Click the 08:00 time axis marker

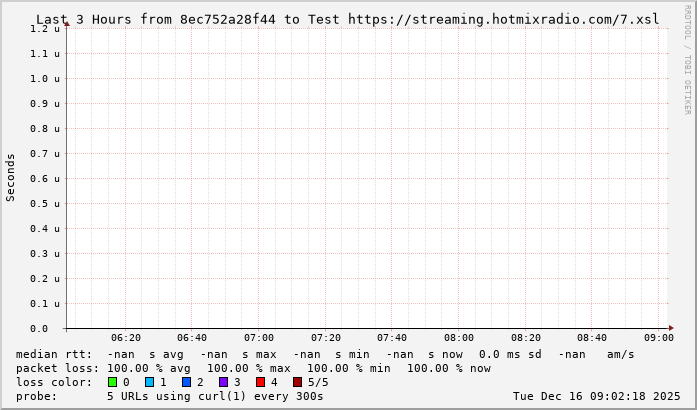459,338
